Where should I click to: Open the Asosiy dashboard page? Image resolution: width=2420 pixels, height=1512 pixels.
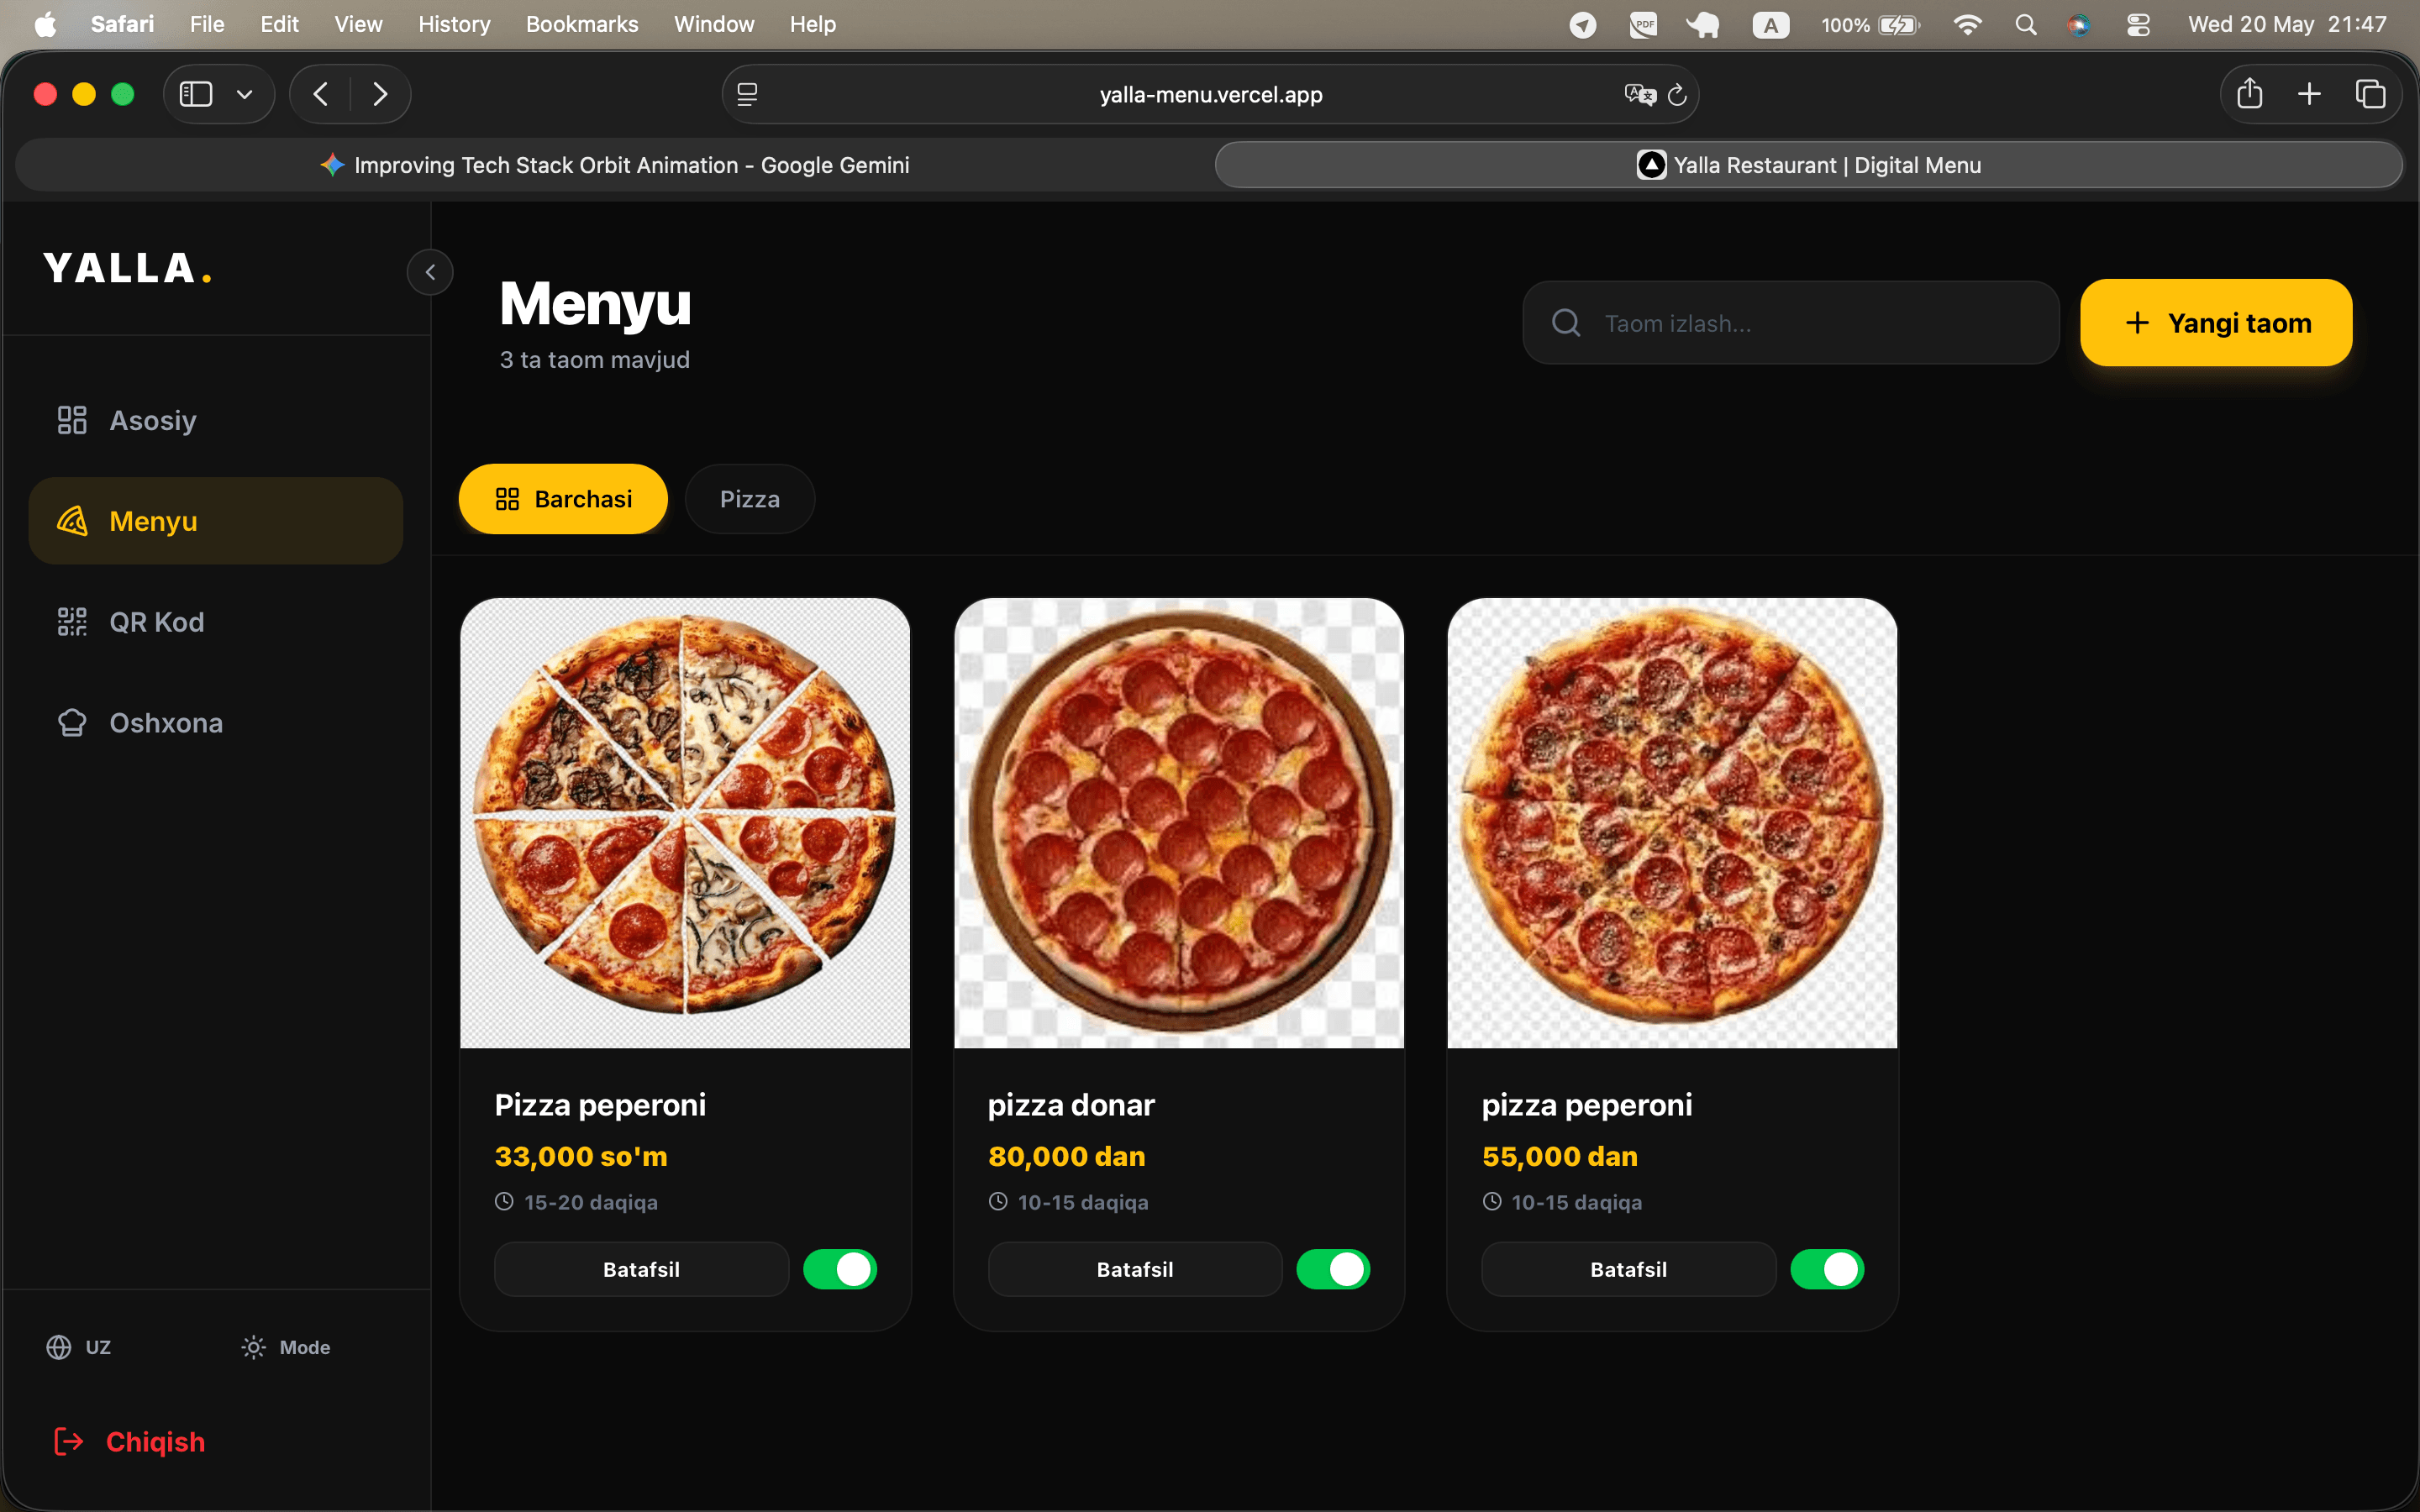(215, 420)
